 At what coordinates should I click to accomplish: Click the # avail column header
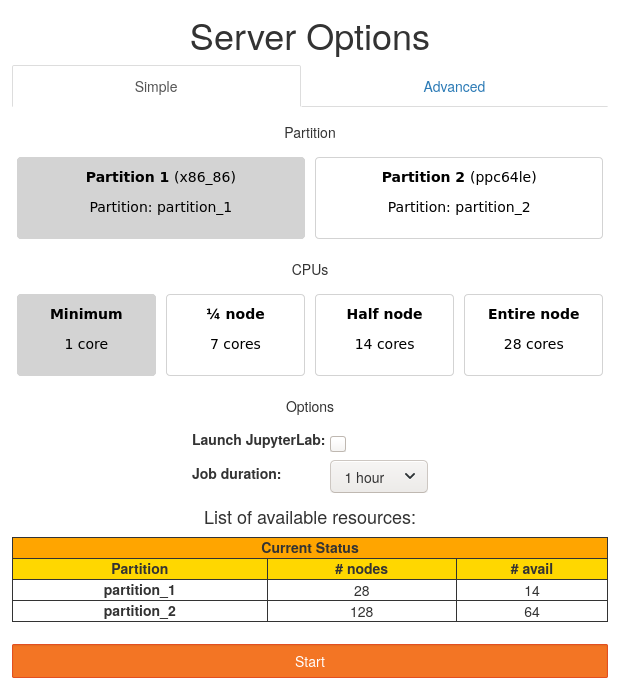point(531,569)
